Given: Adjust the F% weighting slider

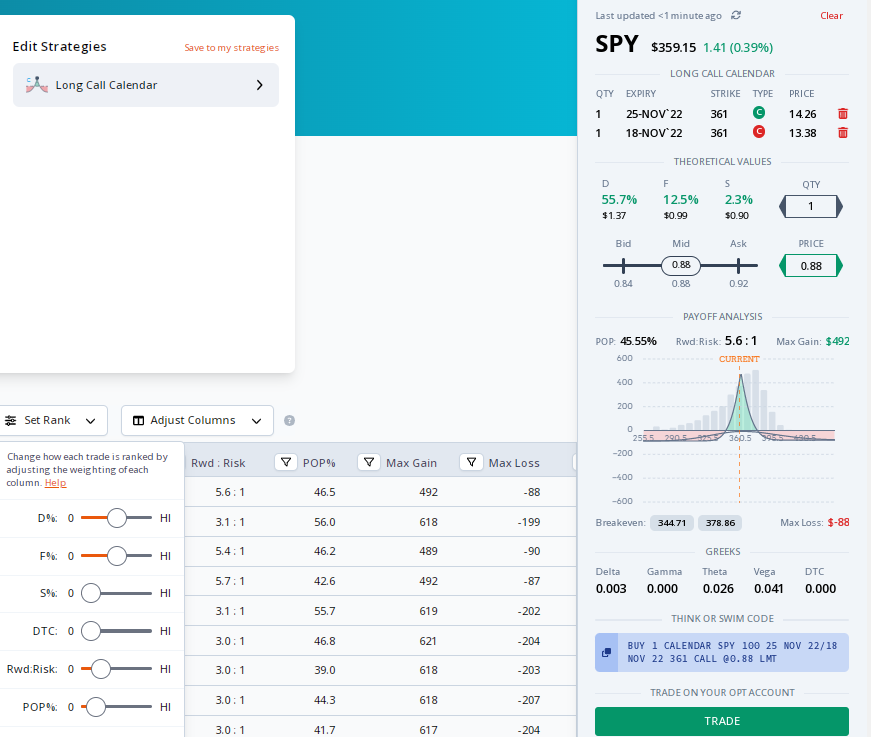Looking at the screenshot, I should [x=117, y=555].
